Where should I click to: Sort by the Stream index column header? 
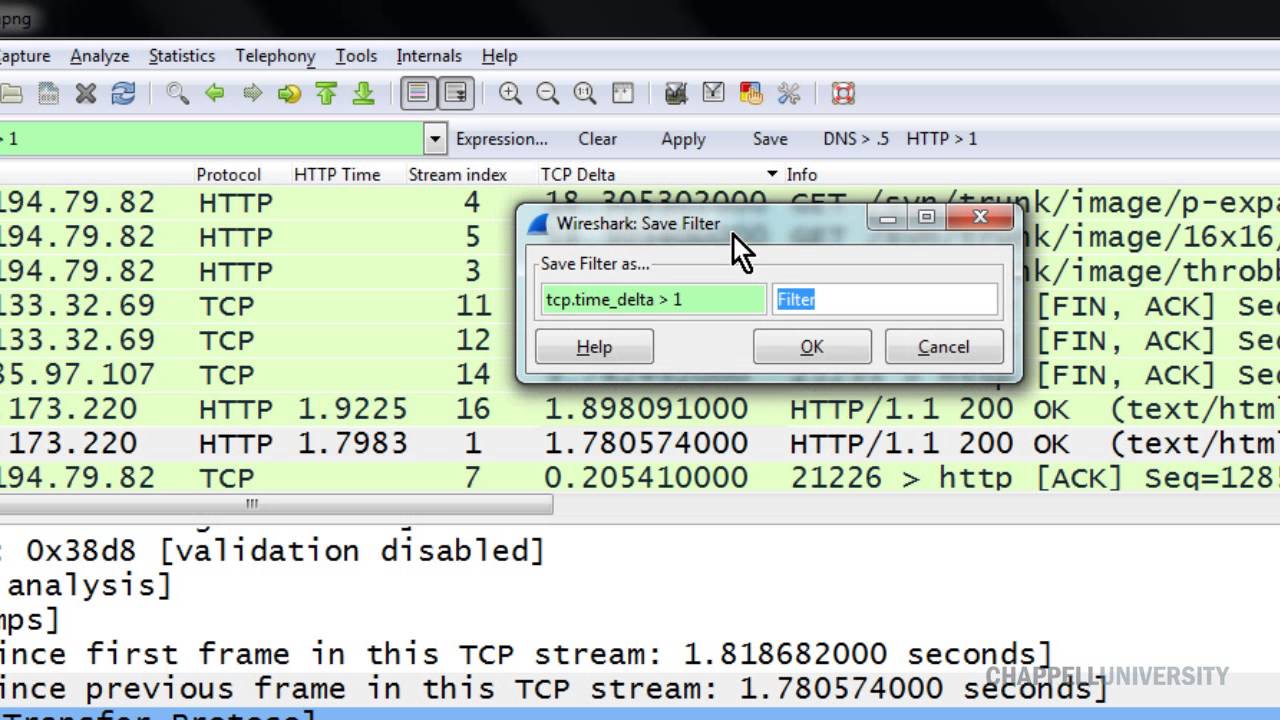point(457,174)
